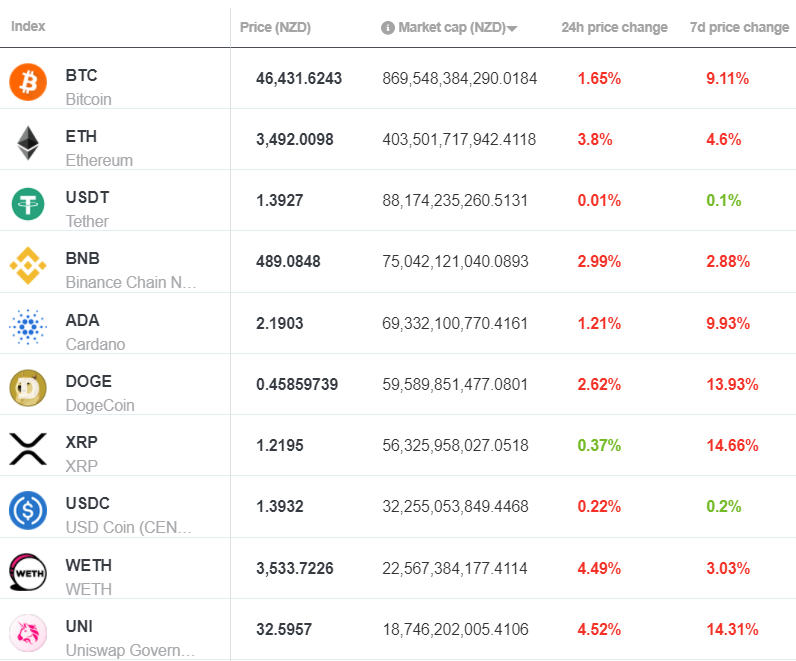Click UNI 24h change 4.52%
796x661 pixels.
(x=599, y=629)
